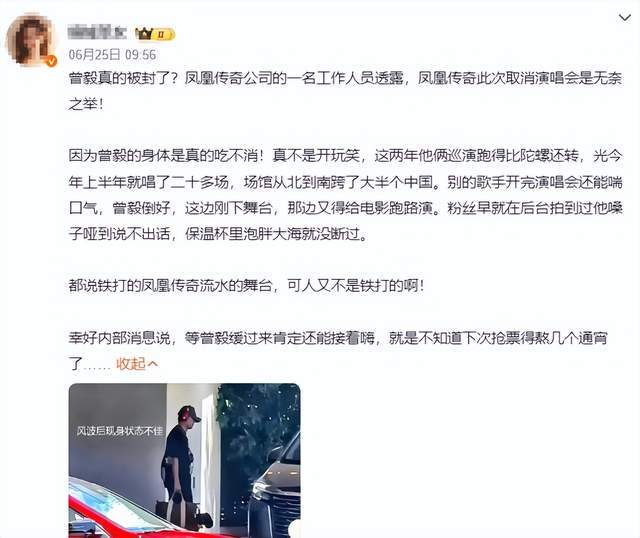
Task: Click the 风波后现身状态不佳 caption in photo
Action: [x=120, y=431]
